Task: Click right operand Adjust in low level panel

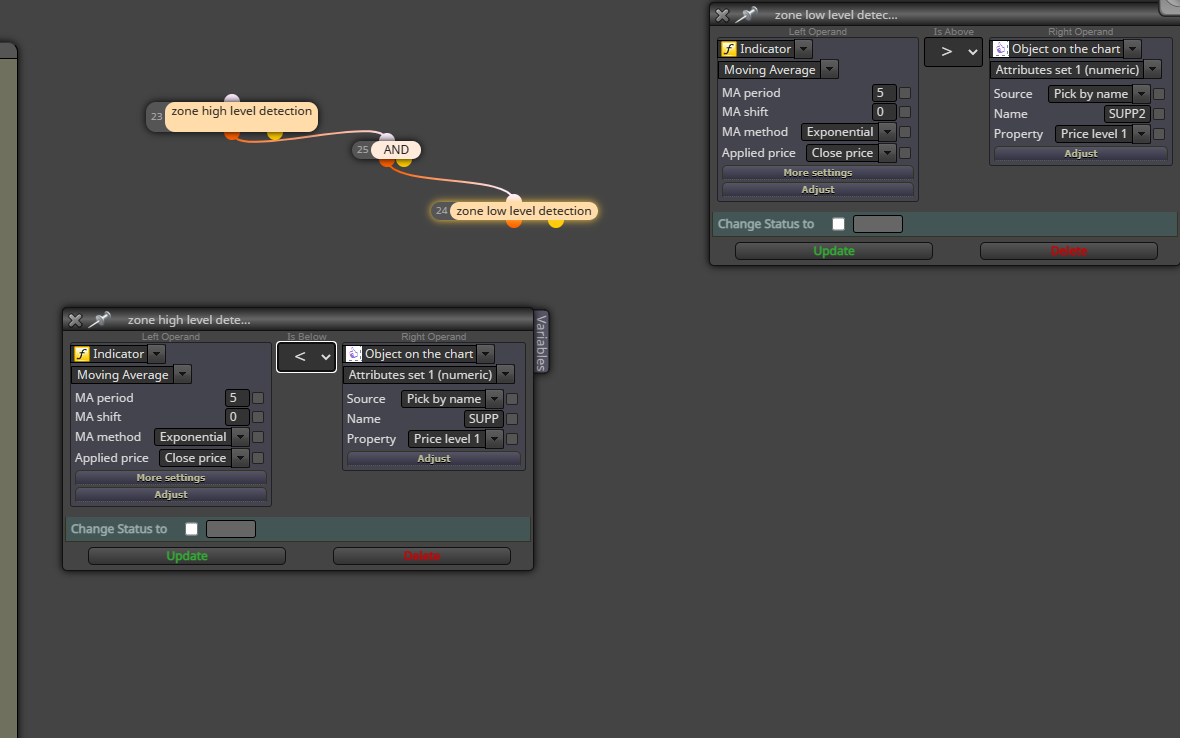Action: pyautogui.click(x=1081, y=153)
